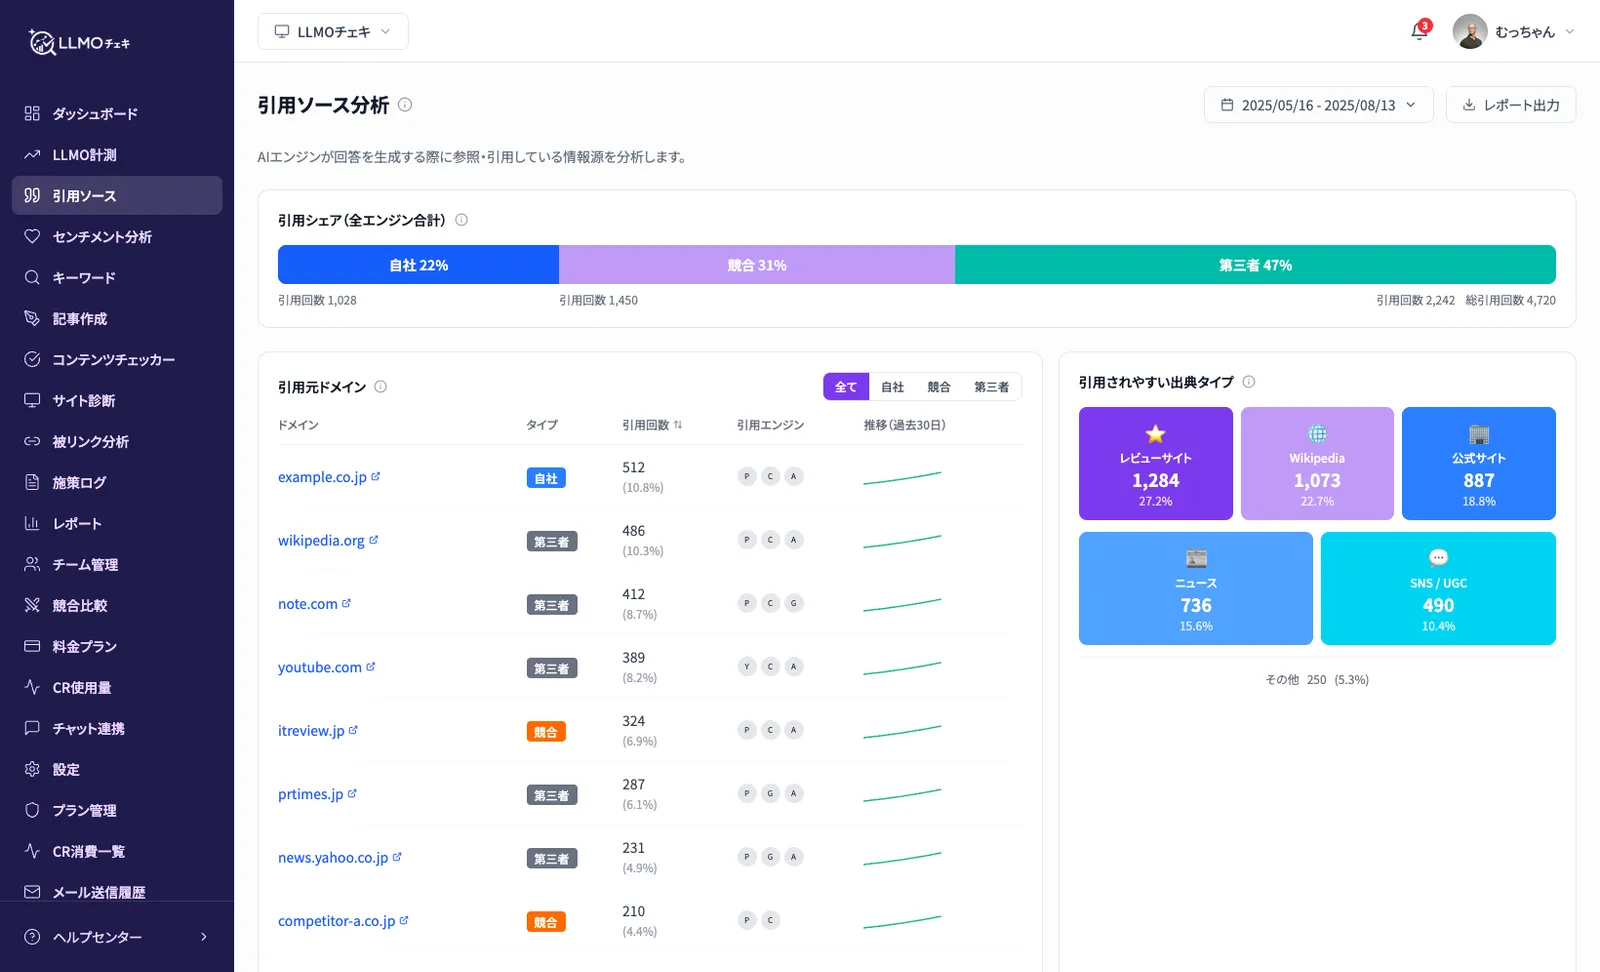Click the 競合 31% share bar segment

757,265
